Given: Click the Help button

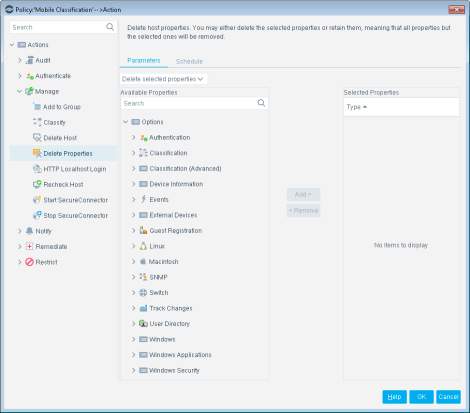Looking at the screenshot, I should point(394,397).
